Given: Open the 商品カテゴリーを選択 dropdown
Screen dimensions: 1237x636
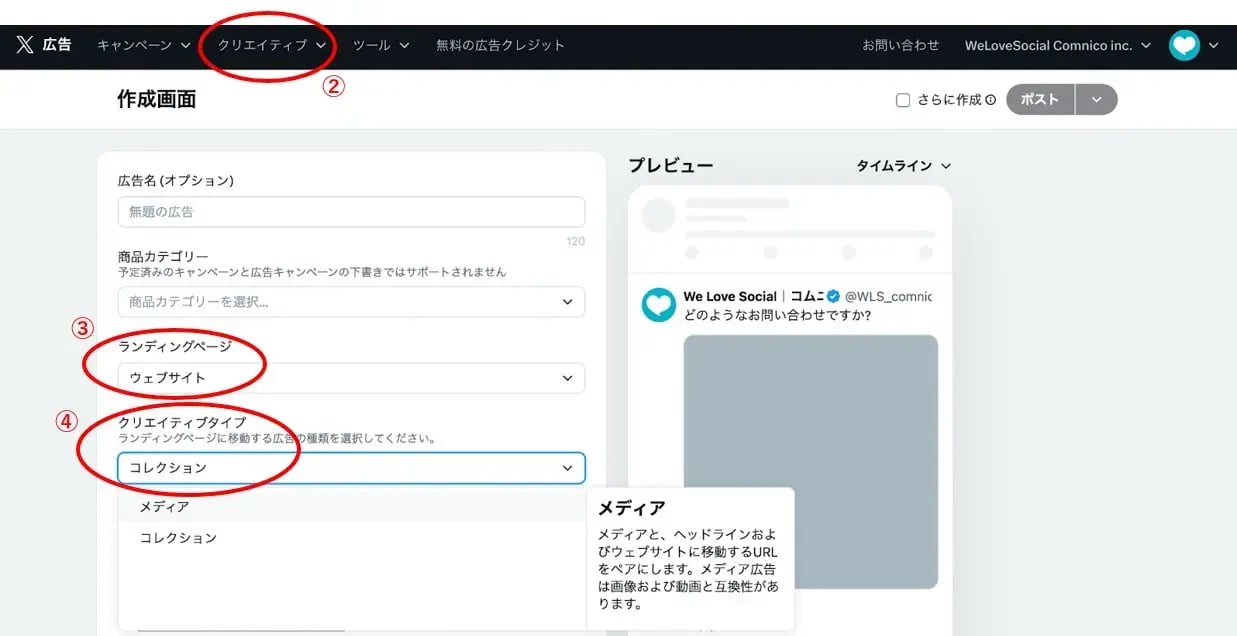Looking at the screenshot, I should 351,301.
